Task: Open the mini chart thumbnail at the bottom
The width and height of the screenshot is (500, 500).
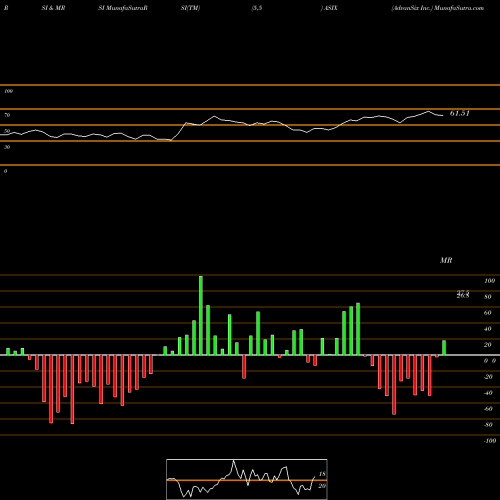Action: tap(247, 479)
